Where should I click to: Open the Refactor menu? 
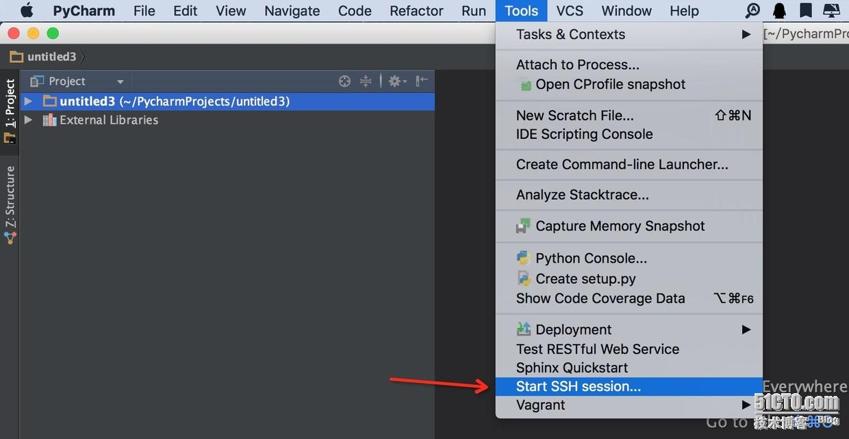(x=416, y=11)
